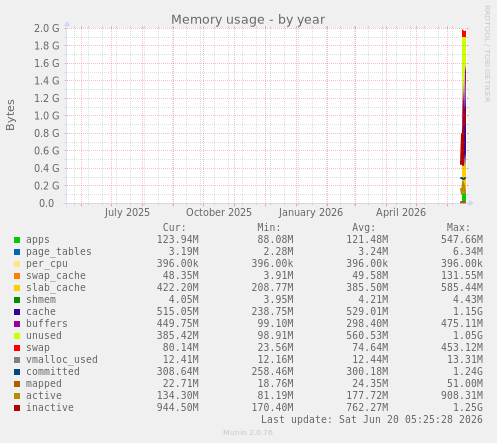Click the 'October 2025' x-axis label
The height and width of the screenshot is (443, 497).
pos(219,213)
